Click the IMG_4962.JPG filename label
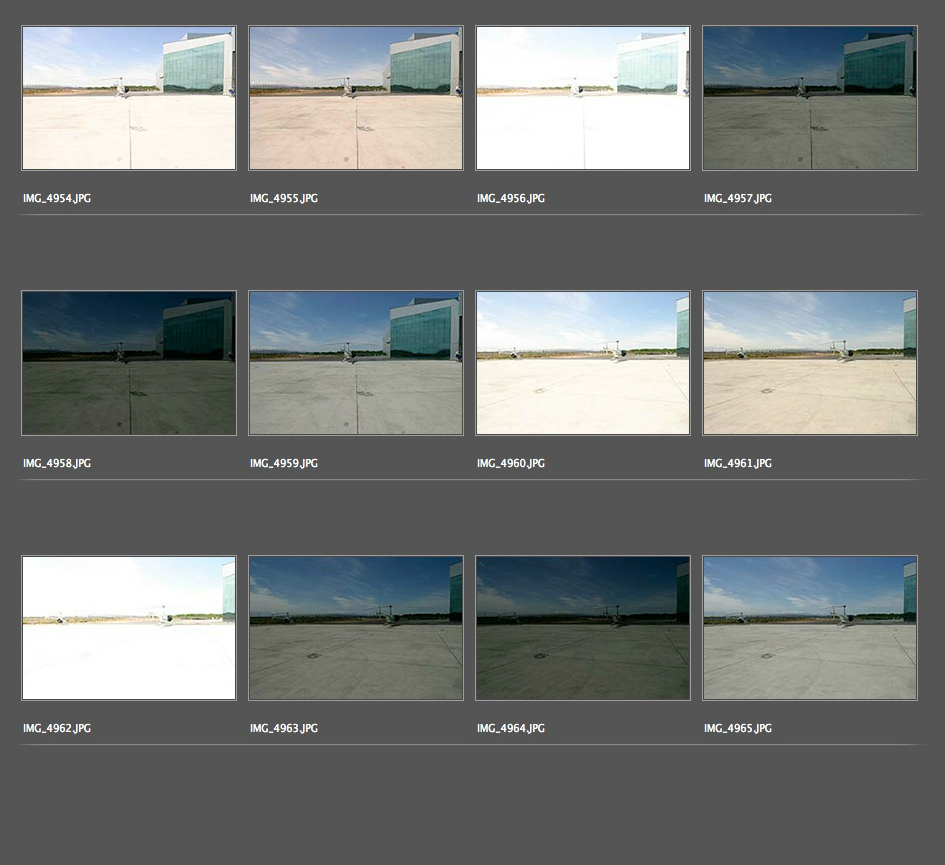 point(57,729)
